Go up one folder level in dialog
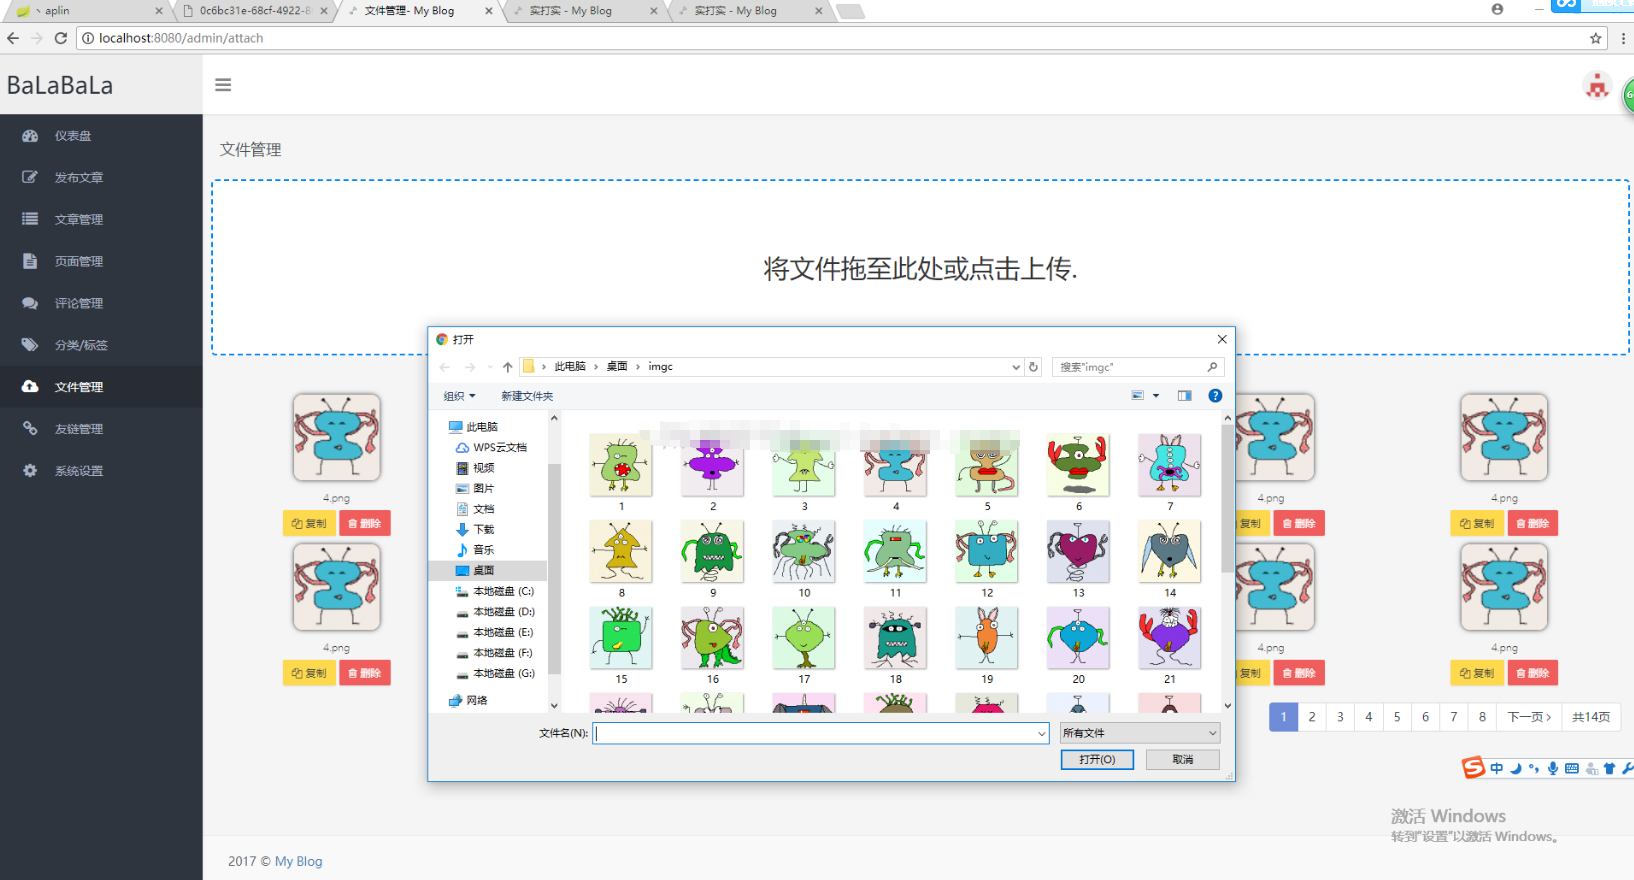The image size is (1634, 880). coord(507,367)
